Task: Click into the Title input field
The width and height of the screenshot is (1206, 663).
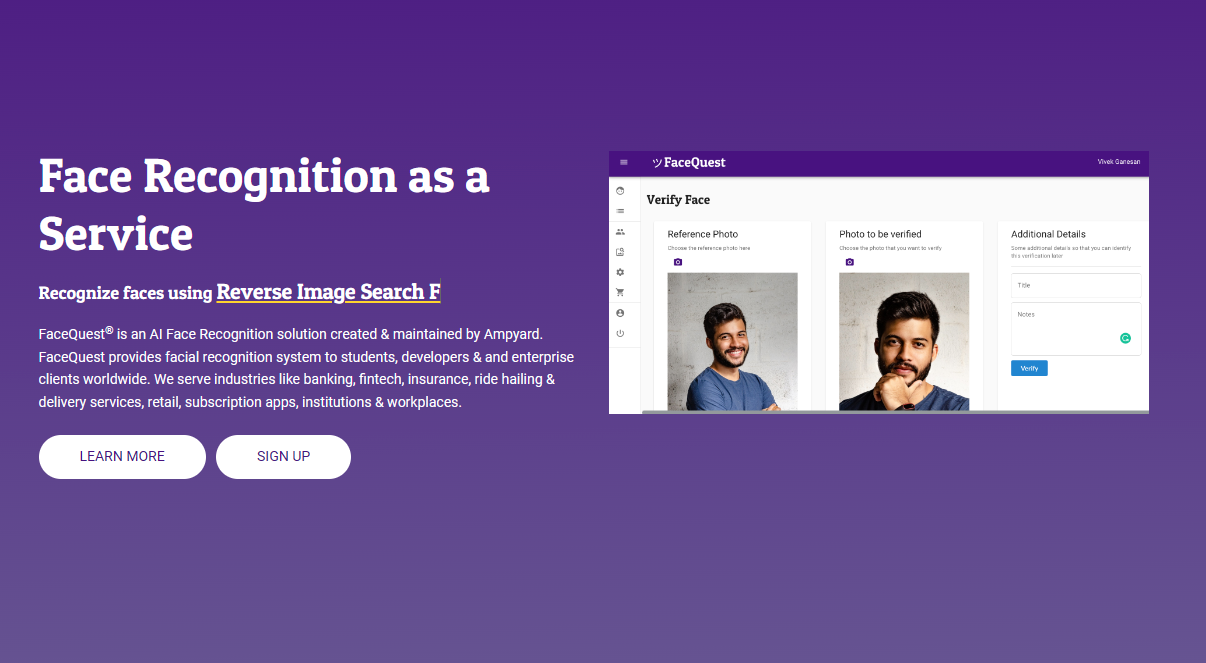Action: tap(1076, 286)
